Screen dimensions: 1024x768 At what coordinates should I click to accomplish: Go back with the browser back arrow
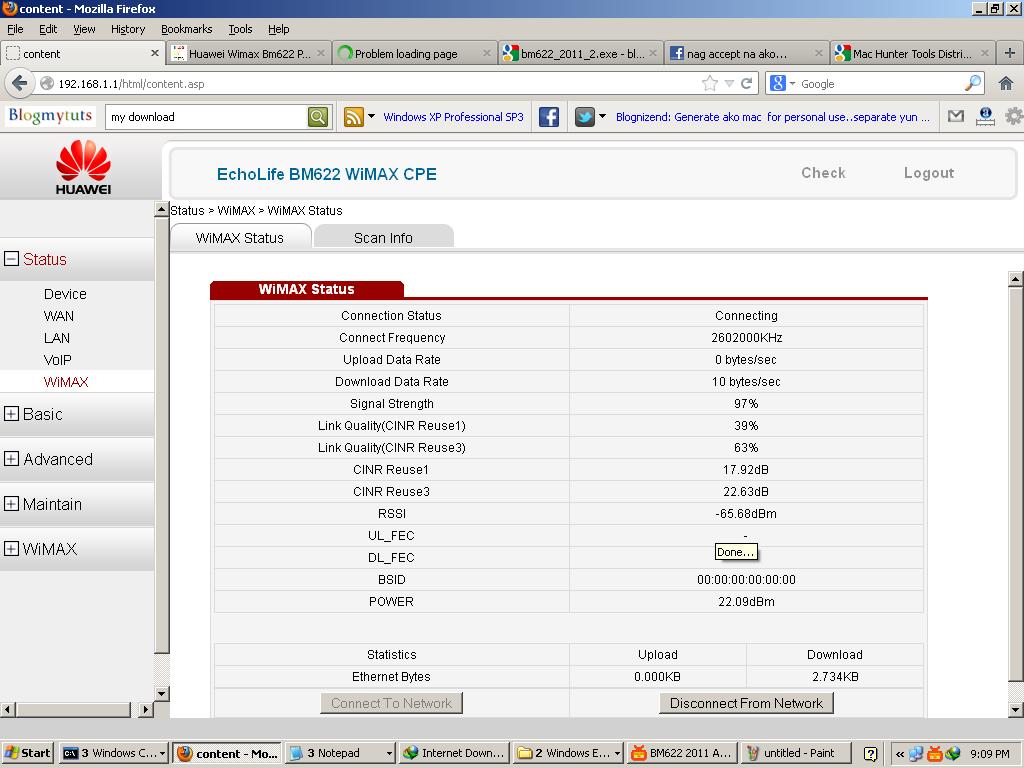pos(20,84)
